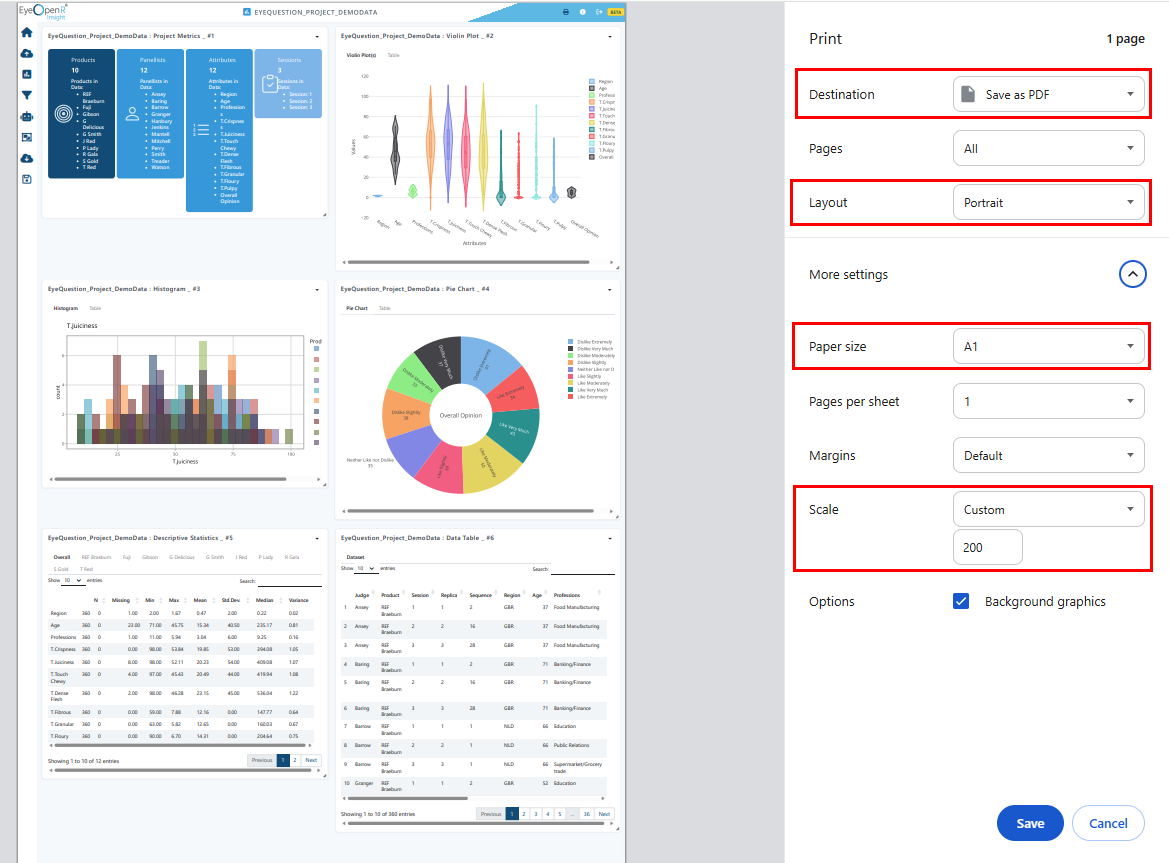Open the Destination Save as PDF dropdown
The image size is (1169, 863).
click(1048, 95)
